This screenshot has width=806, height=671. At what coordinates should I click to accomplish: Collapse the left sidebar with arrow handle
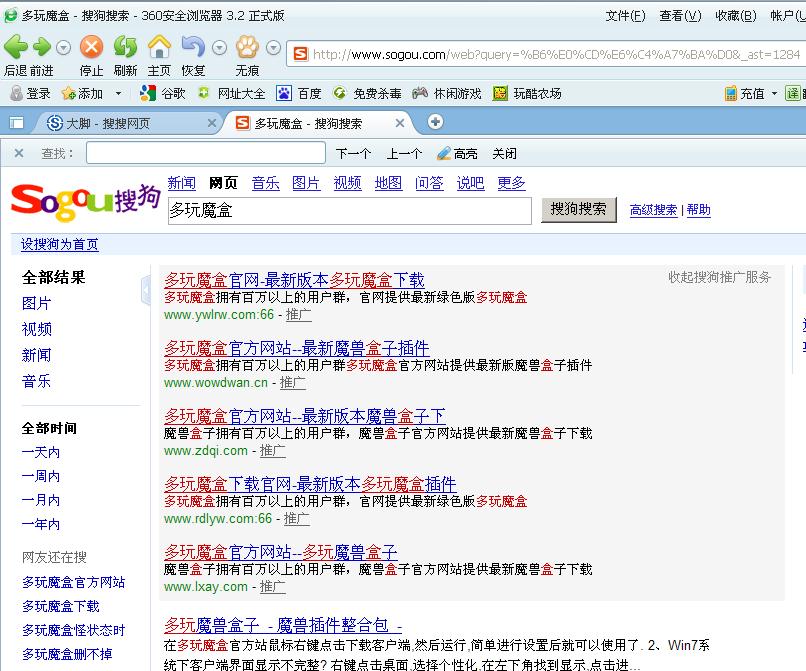pos(145,291)
